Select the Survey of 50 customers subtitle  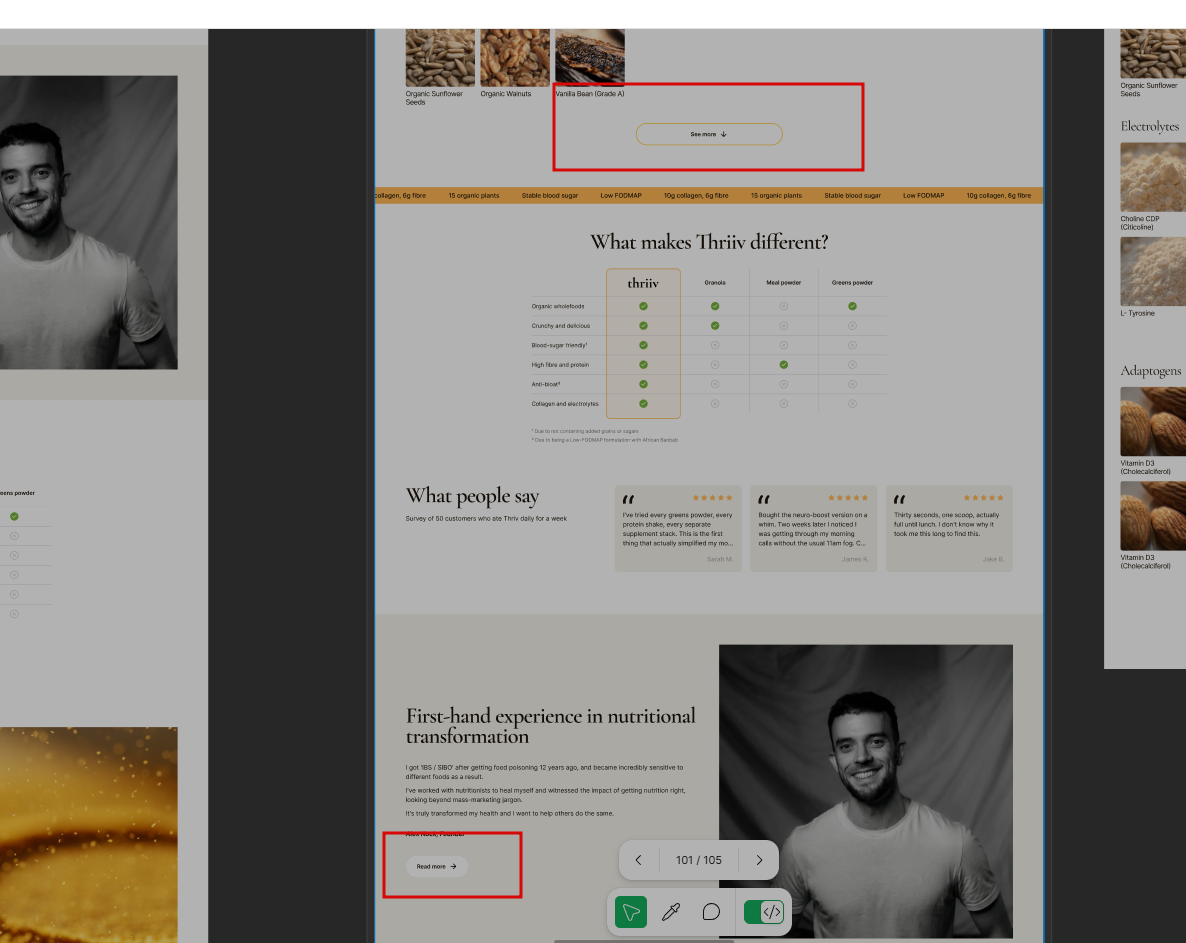click(486, 519)
